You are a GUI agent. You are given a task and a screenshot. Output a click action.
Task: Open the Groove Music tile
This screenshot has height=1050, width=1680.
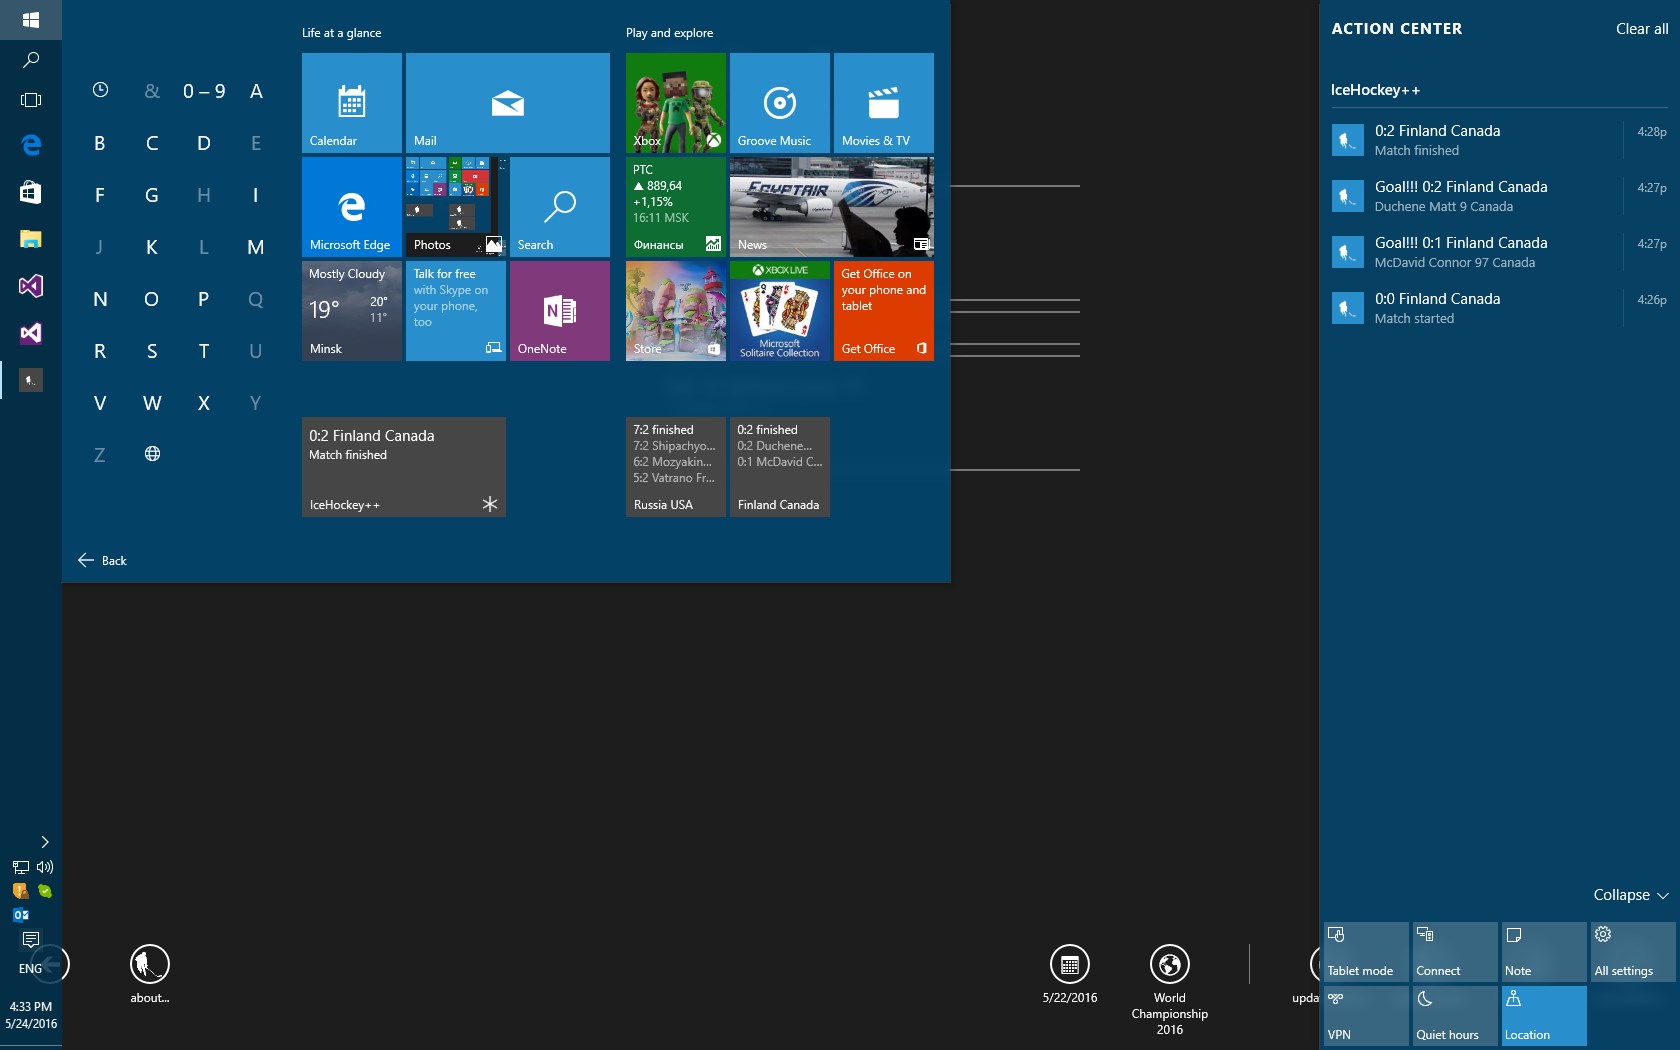(780, 103)
